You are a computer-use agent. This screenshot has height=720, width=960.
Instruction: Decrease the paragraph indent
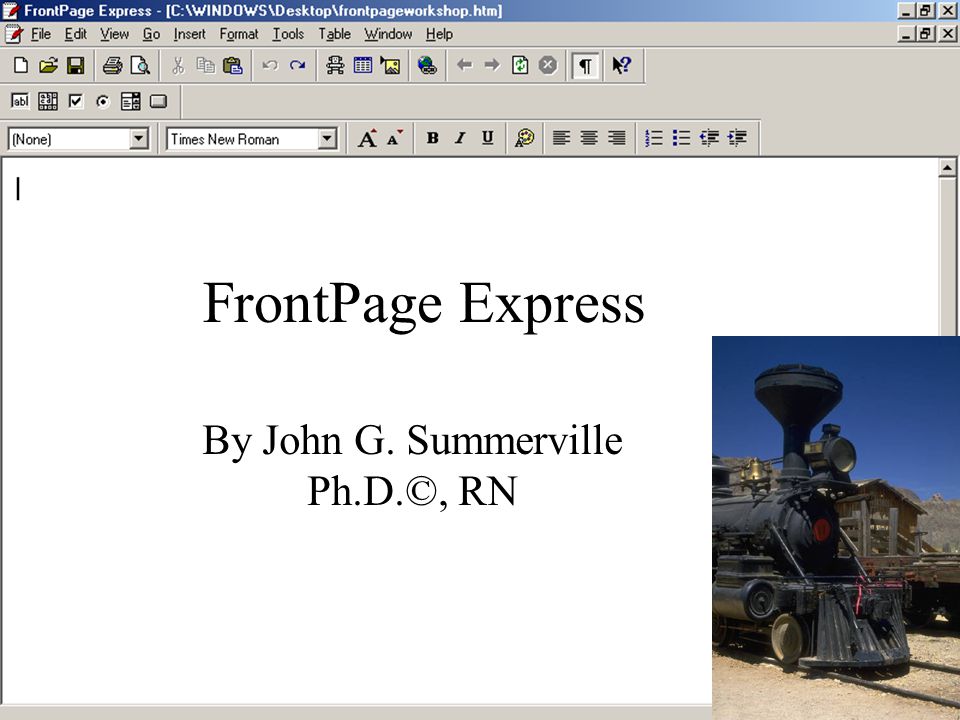(709, 138)
